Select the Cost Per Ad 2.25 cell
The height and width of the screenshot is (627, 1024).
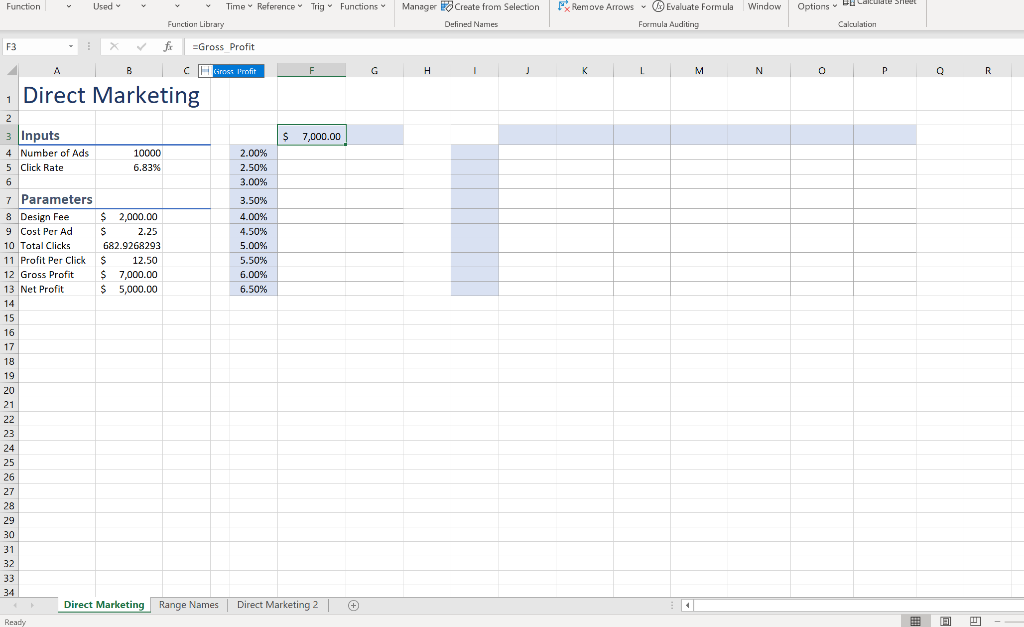[x=129, y=231]
